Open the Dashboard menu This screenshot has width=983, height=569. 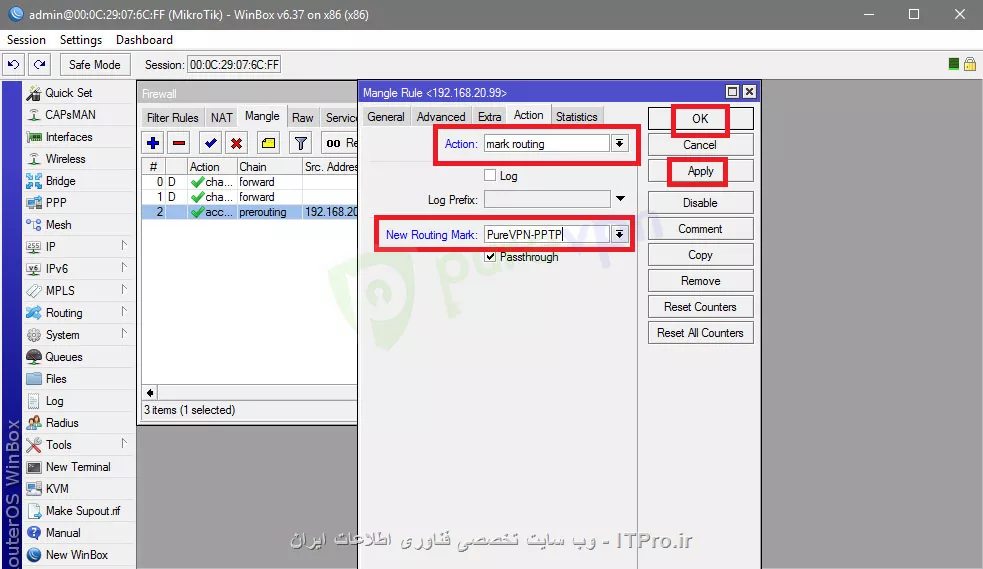click(144, 39)
